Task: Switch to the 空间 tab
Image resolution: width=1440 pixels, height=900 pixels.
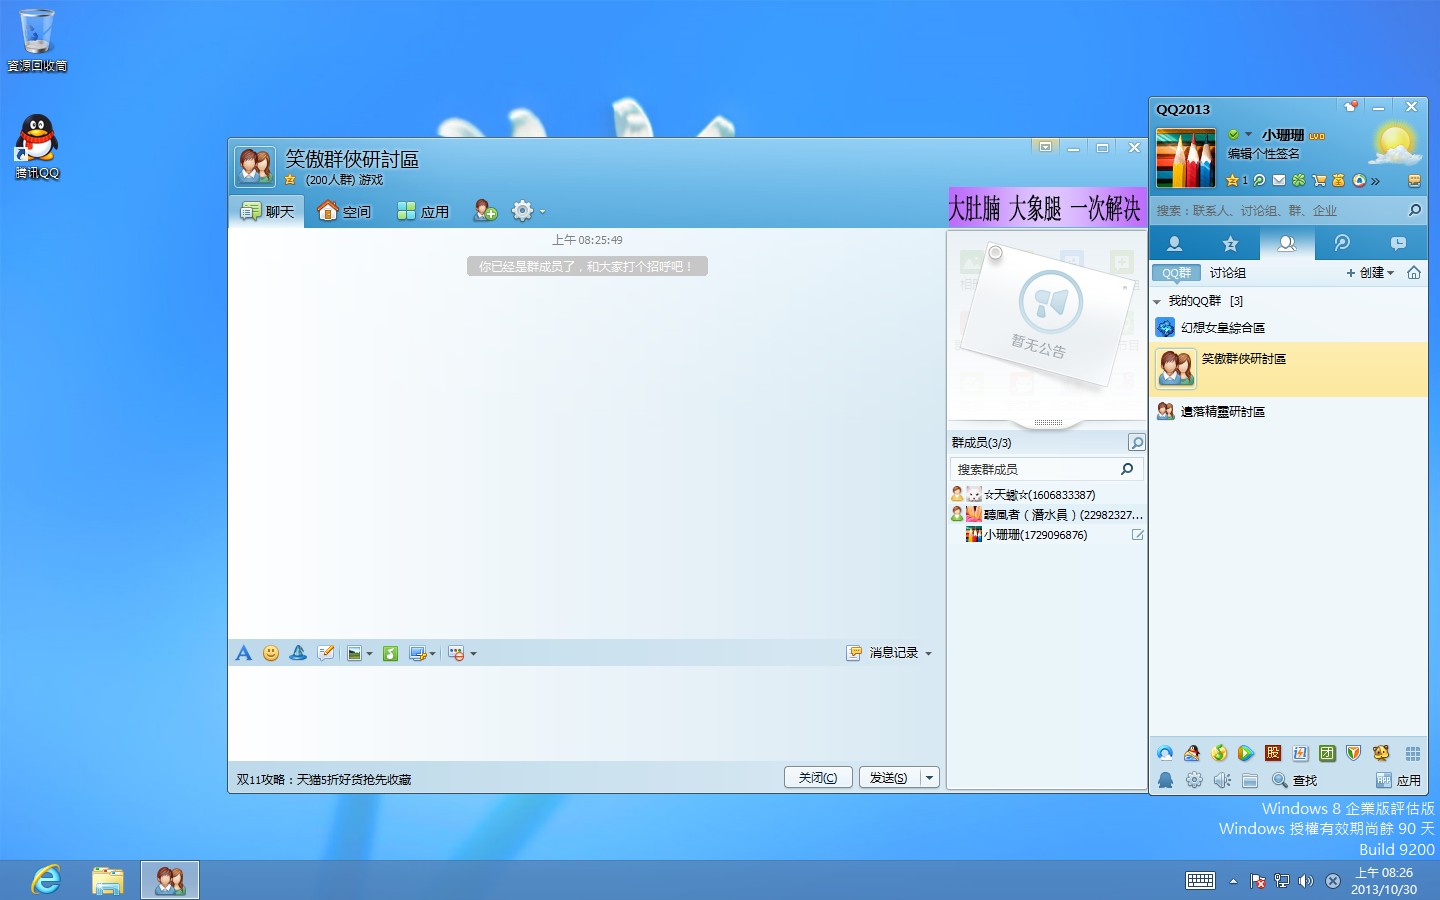Action: pyautogui.click(x=344, y=211)
